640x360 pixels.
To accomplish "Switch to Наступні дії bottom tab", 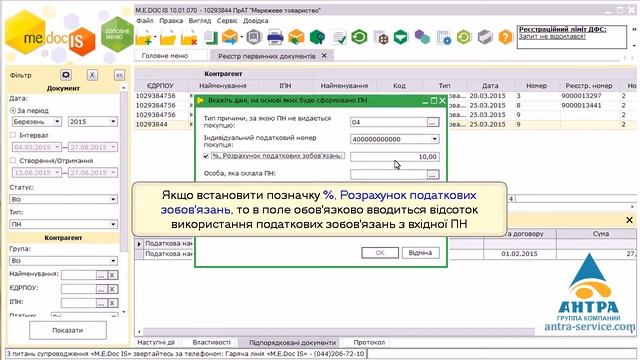I will pyautogui.click(x=156, y=342).
